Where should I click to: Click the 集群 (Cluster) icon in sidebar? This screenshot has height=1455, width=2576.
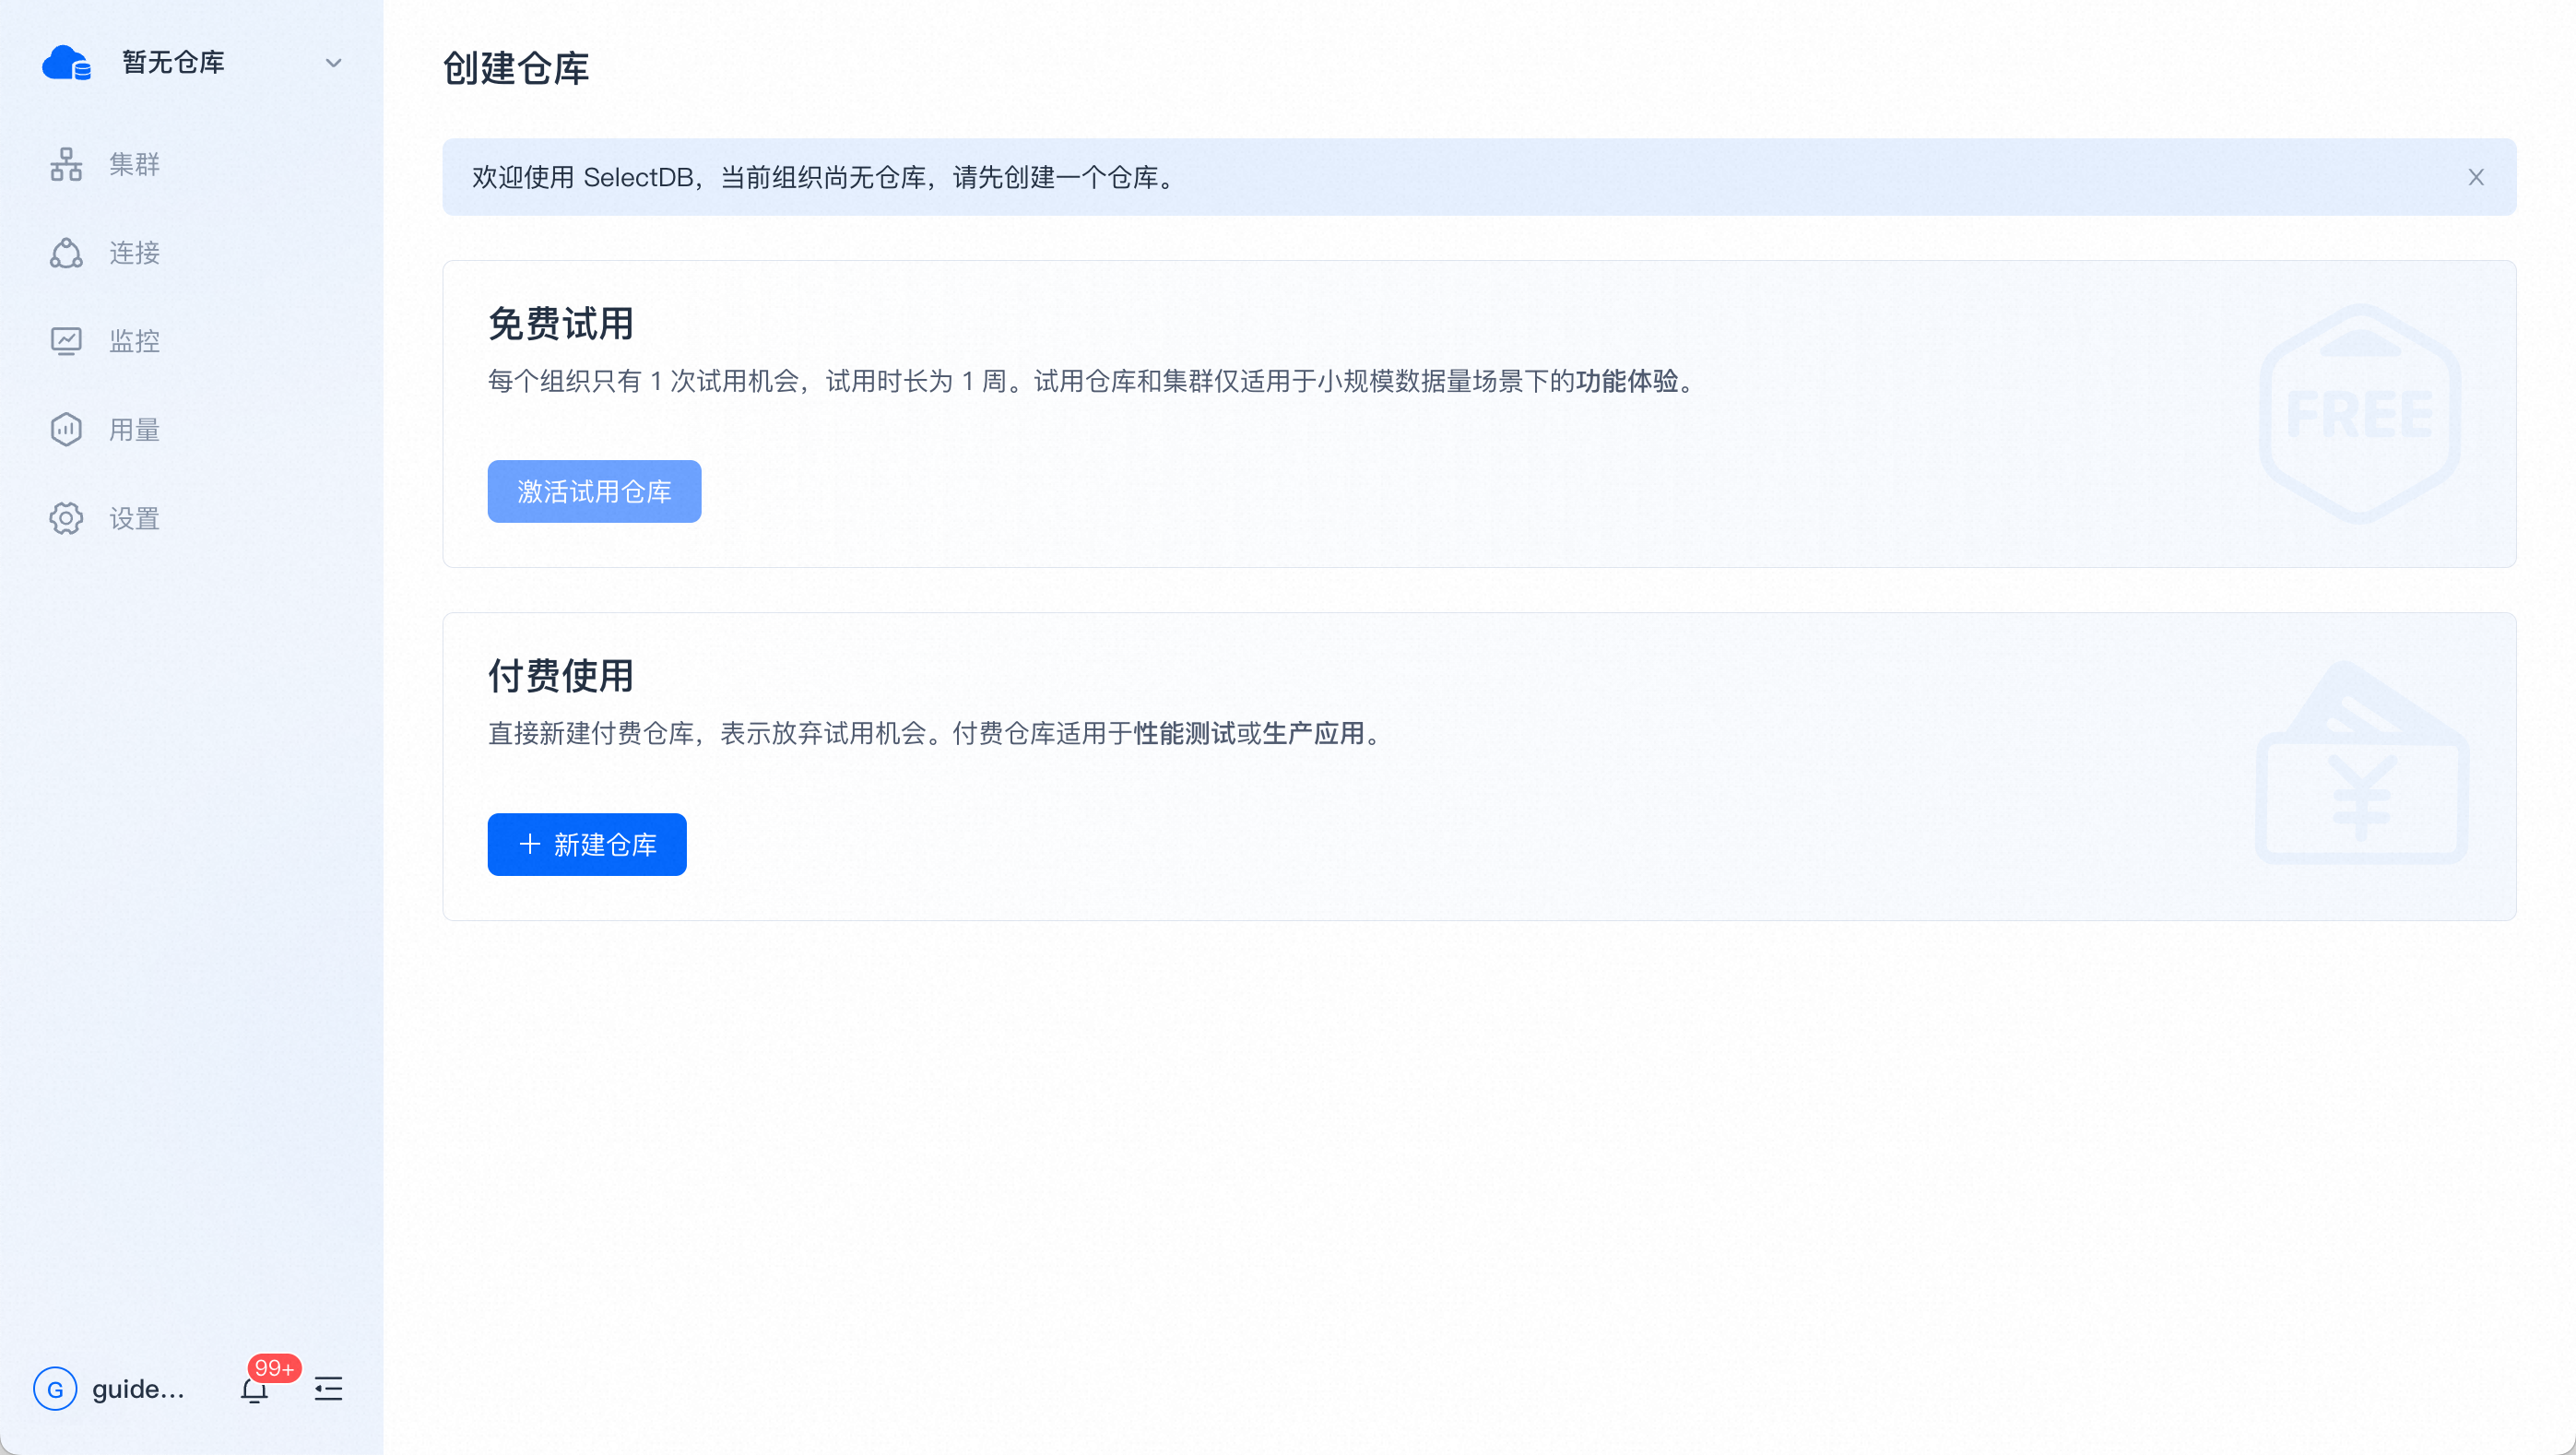[x=65, y=163]
